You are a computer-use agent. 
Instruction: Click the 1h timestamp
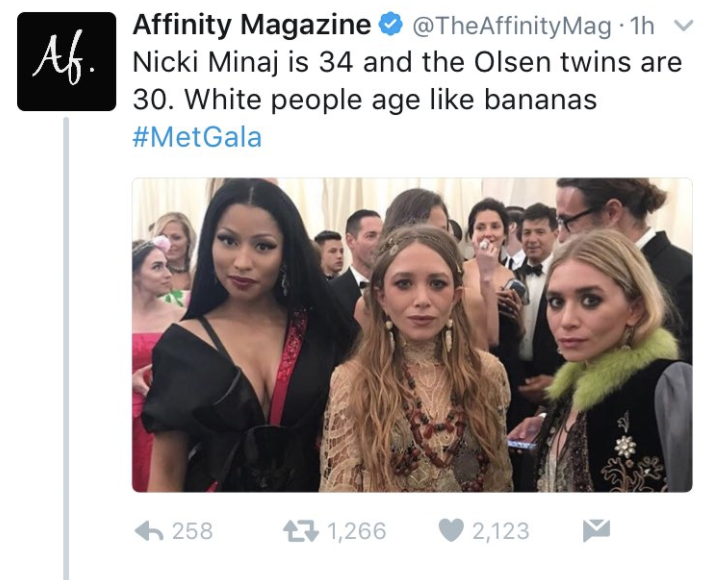[x=642, y=26]
